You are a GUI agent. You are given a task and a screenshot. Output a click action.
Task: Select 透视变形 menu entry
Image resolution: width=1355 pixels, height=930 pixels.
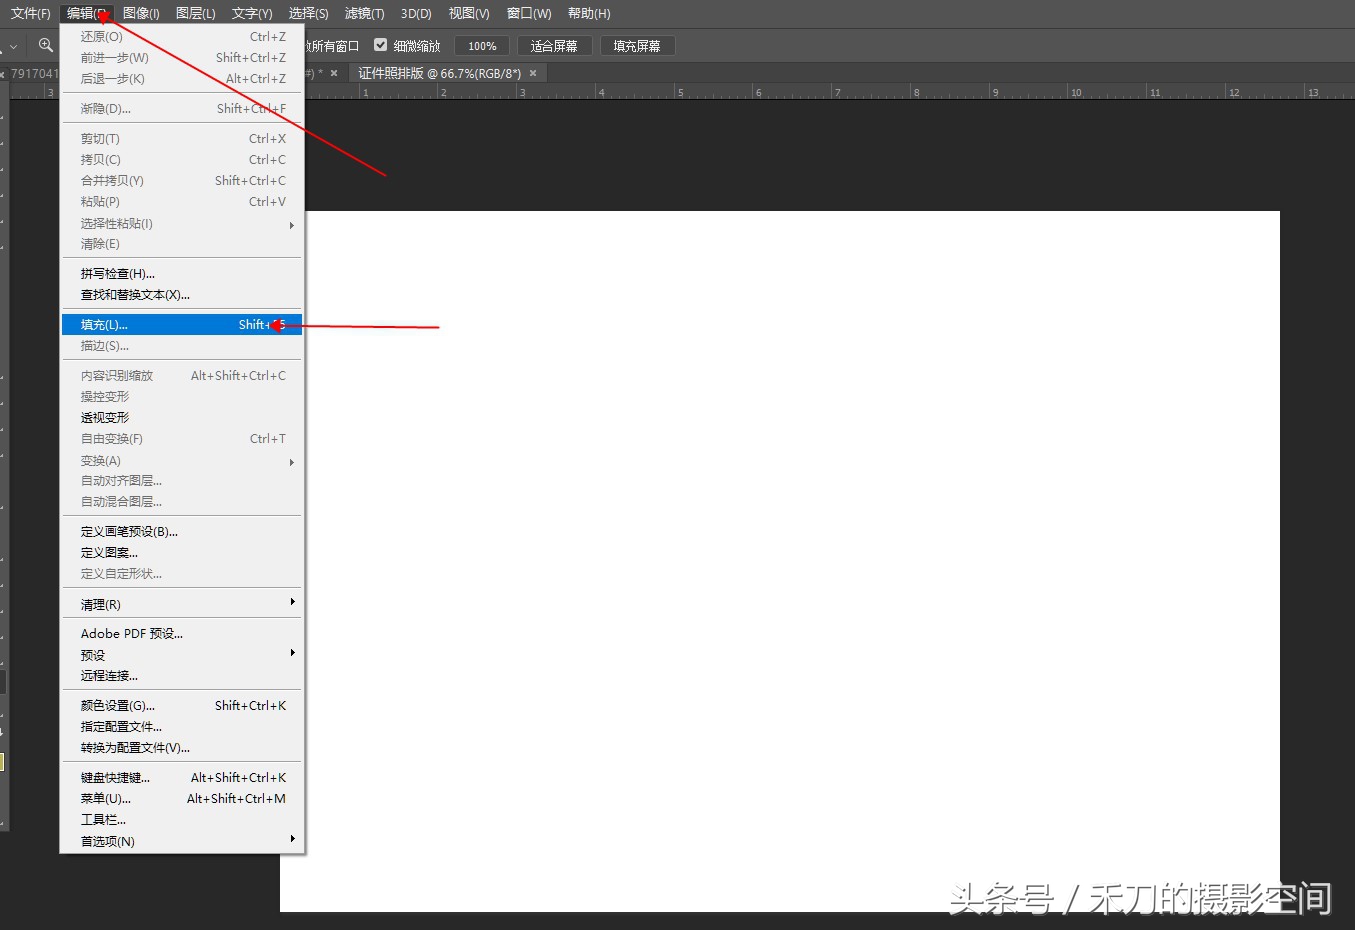(x=182, y=418)
